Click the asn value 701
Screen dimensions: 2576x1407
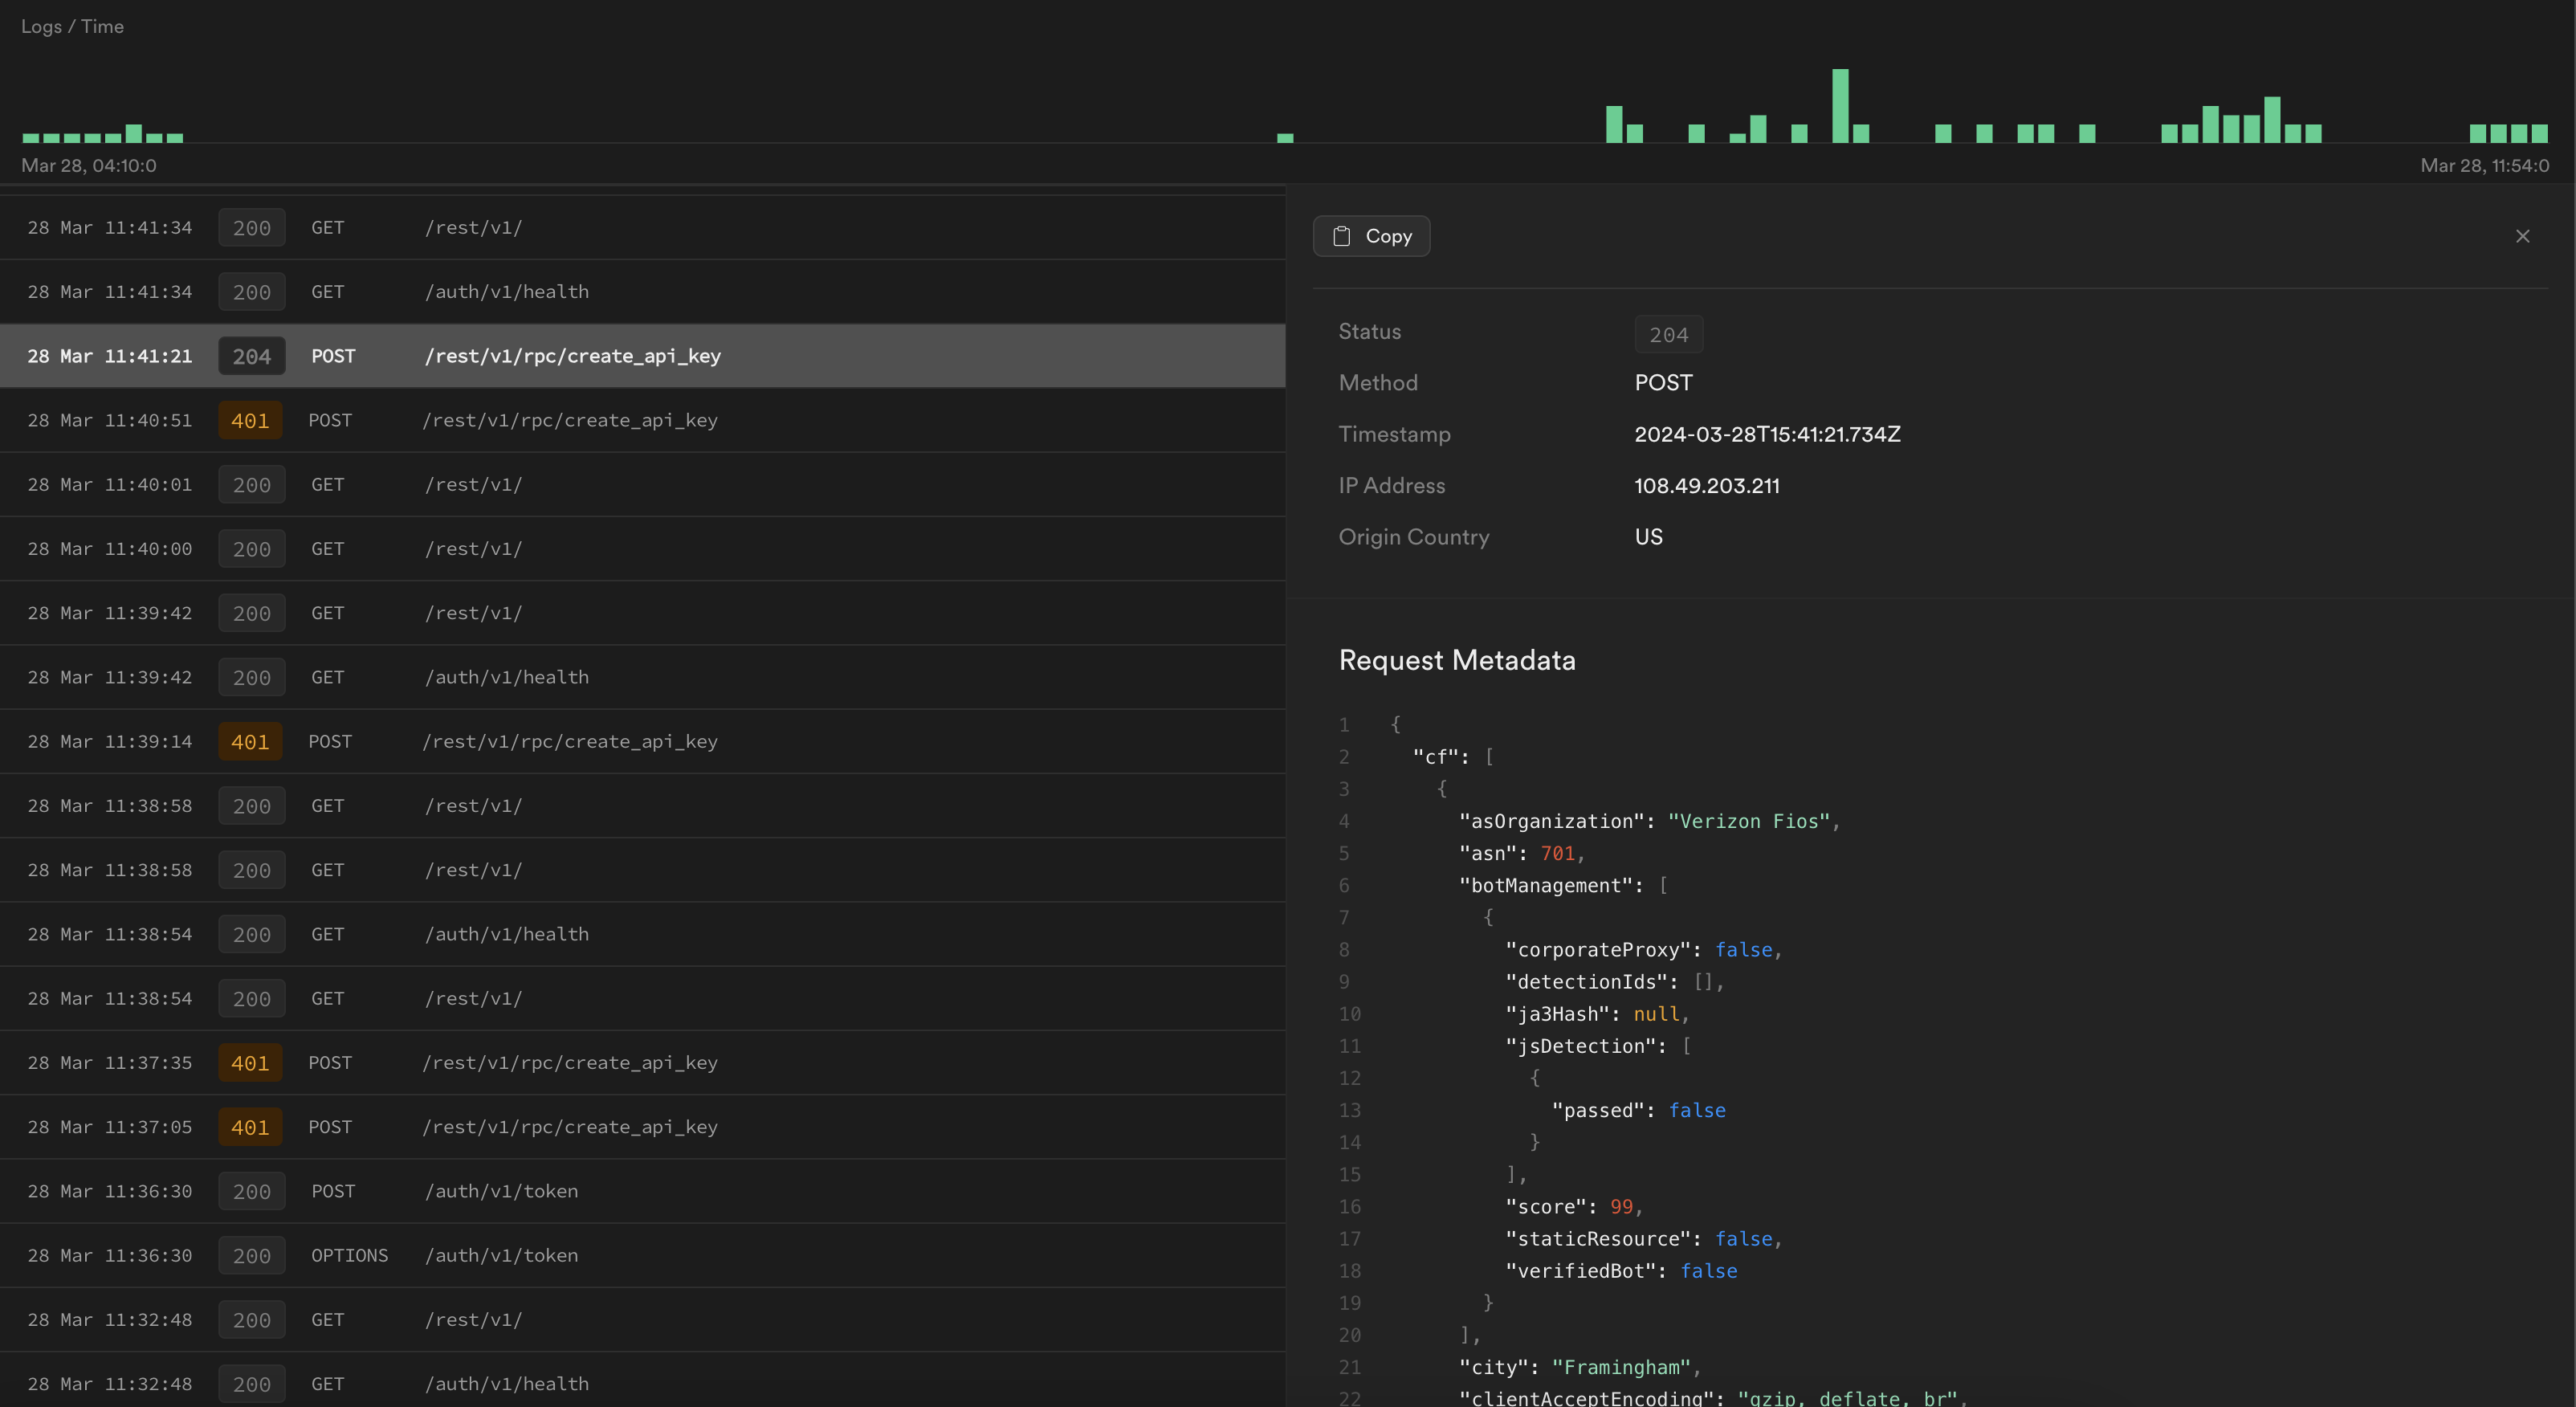pos(1557,853)
